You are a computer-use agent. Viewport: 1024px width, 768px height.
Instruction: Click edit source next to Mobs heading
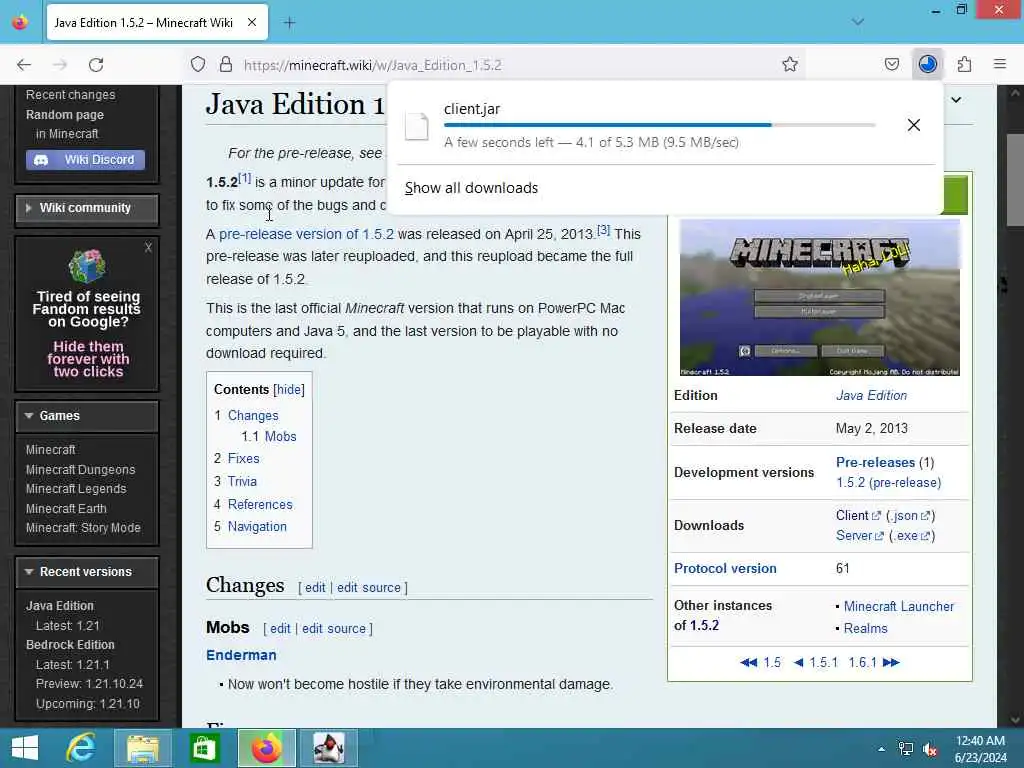click(x=334, y=628)
